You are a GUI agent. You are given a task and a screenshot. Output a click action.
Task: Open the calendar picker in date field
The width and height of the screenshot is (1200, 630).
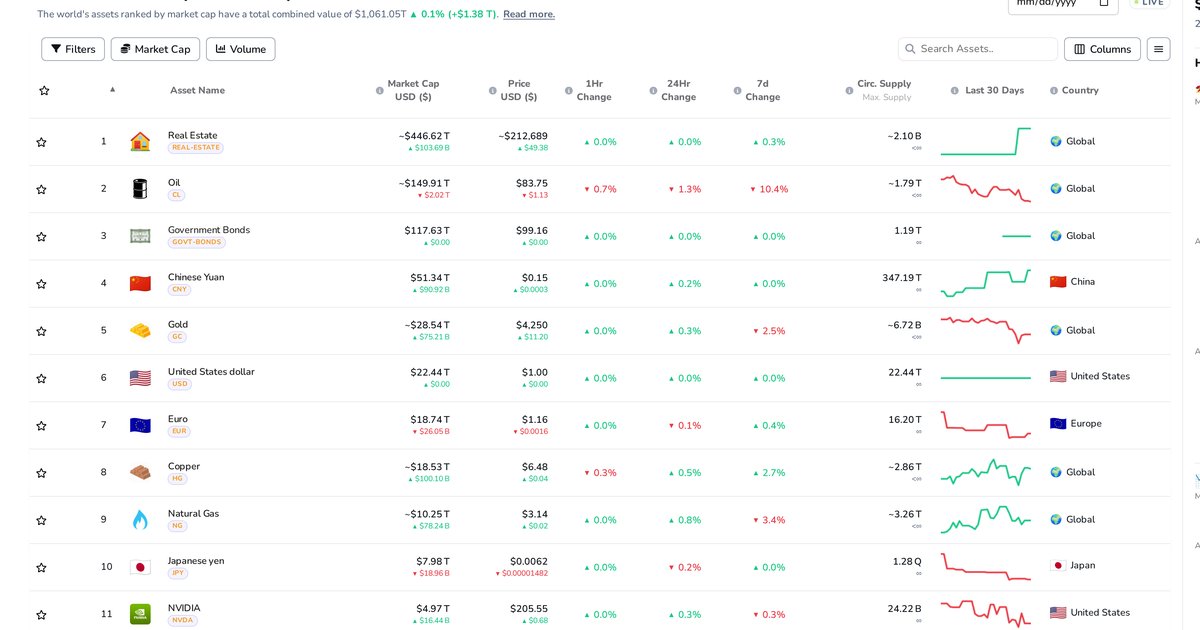coord(1103,3)
